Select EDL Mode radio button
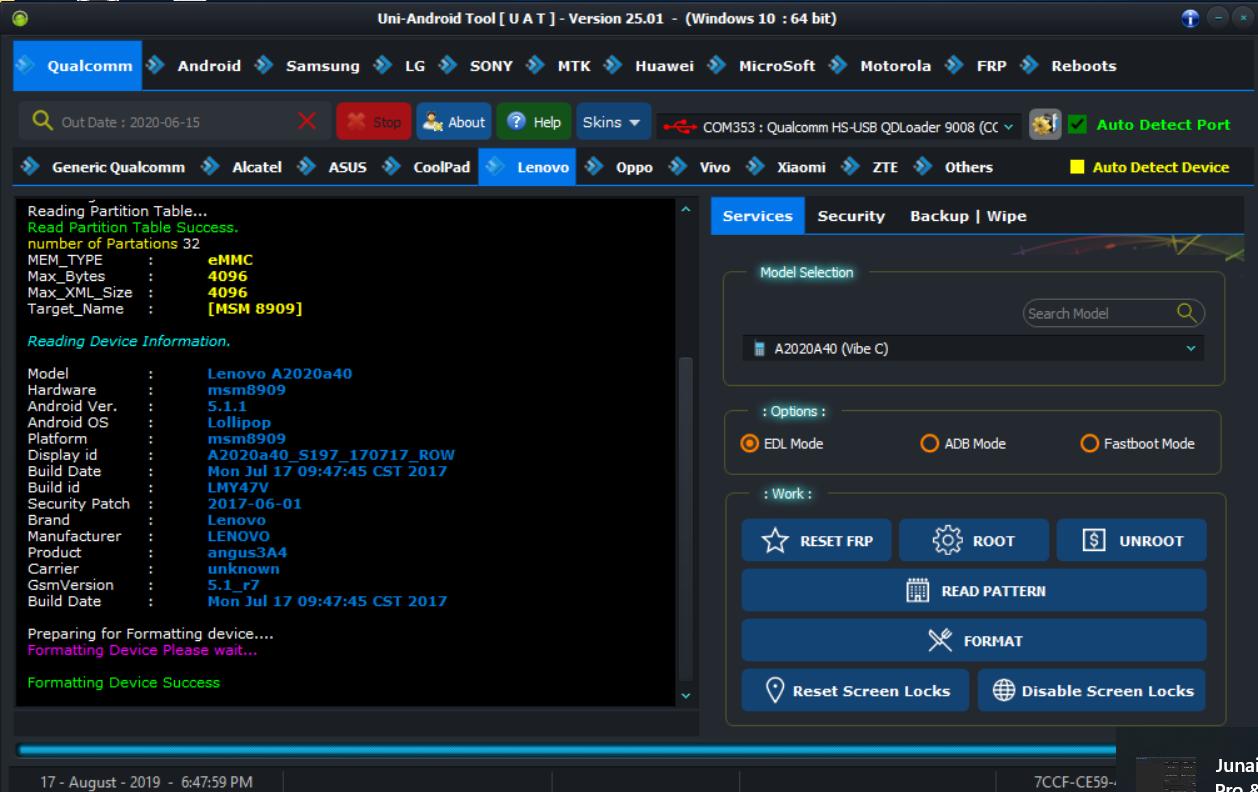The width and height of the screenshot is (1258, 792). (749, 443)
